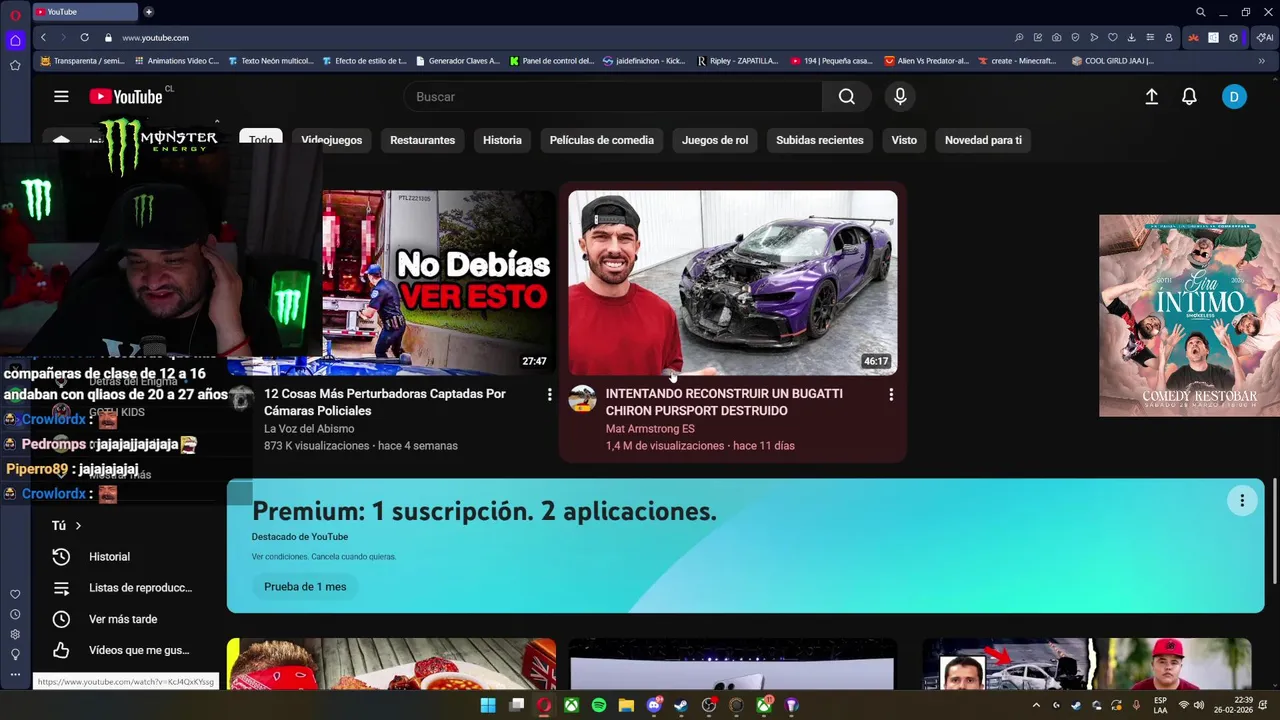1280x720 pixels.
Task: Select the Restaurantes filter chip
Action: click(422, 140)
